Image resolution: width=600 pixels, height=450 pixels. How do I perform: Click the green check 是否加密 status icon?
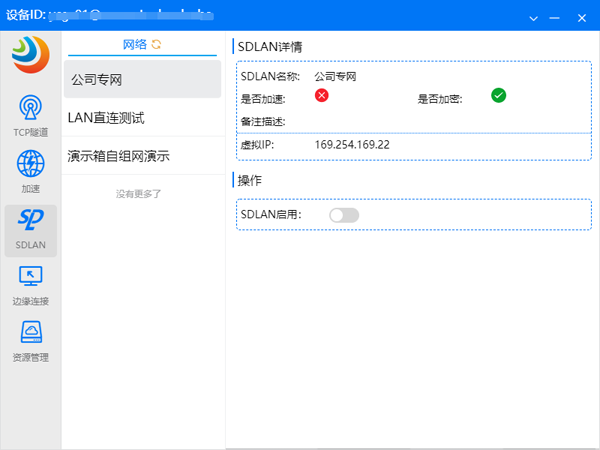pyautogui.click(x=498, y=95)
